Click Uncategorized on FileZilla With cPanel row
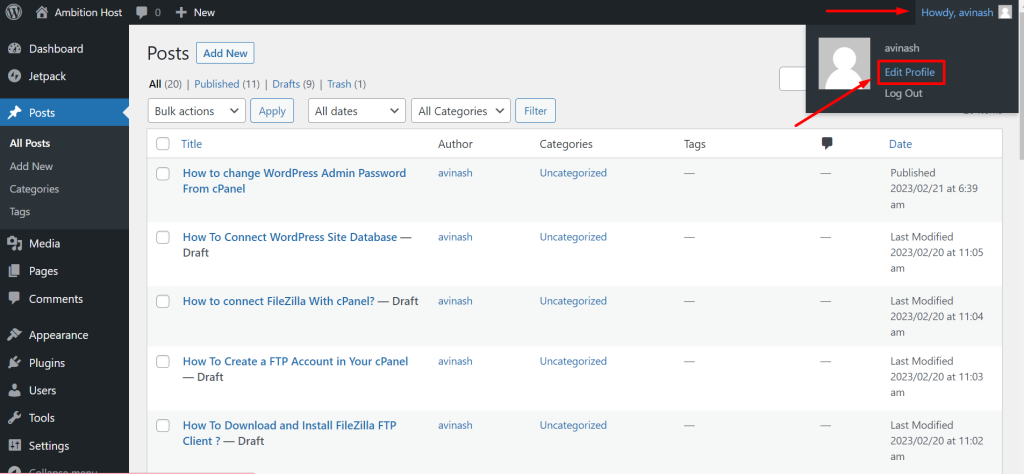1024x474 pixels. (x=573, y=301)
